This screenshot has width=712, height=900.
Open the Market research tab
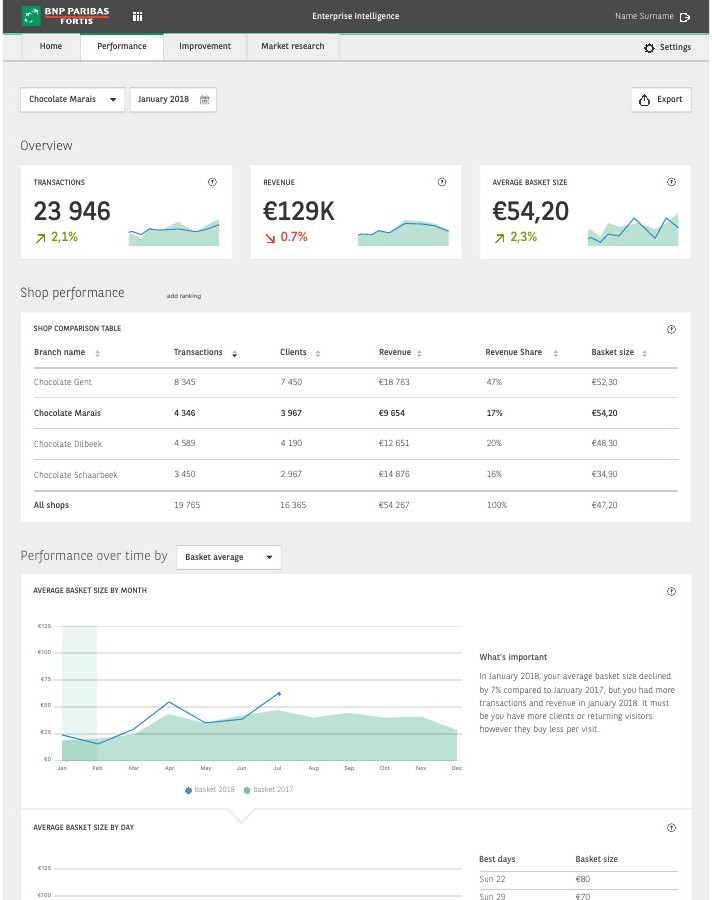pyautogui.click(x=293, y=46)
